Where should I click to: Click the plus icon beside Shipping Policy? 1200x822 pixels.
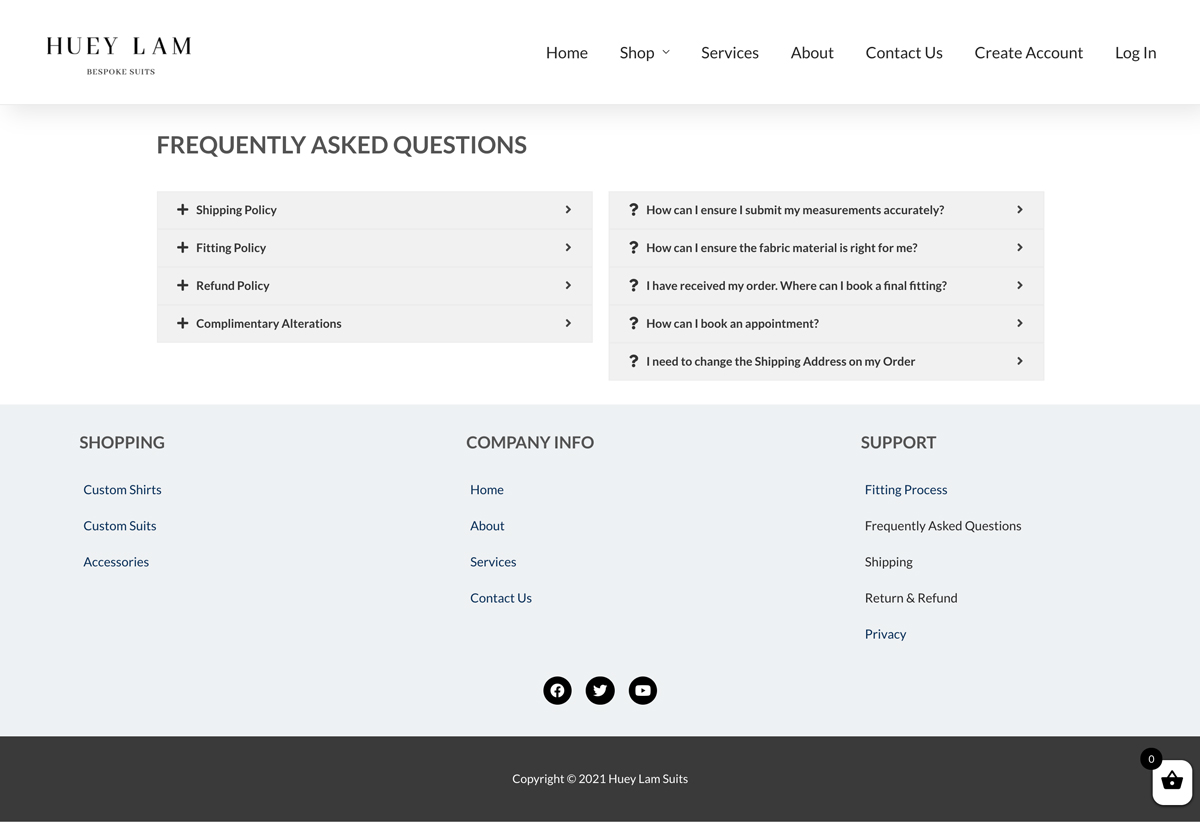(182, 210)
